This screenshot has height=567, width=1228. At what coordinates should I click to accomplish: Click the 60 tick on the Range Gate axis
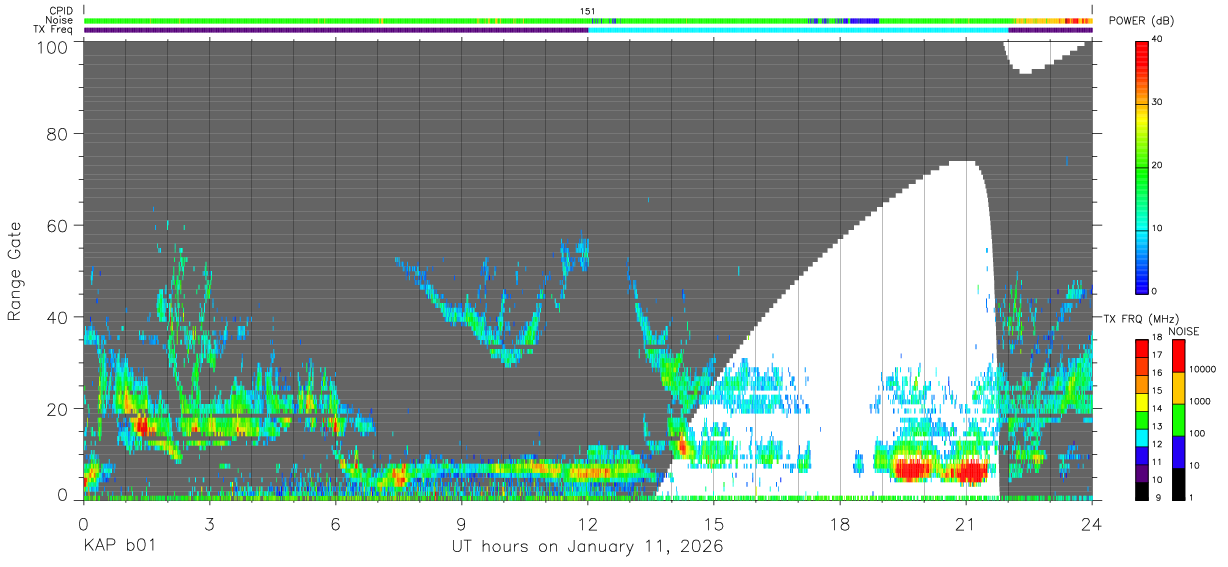(58, 226)
